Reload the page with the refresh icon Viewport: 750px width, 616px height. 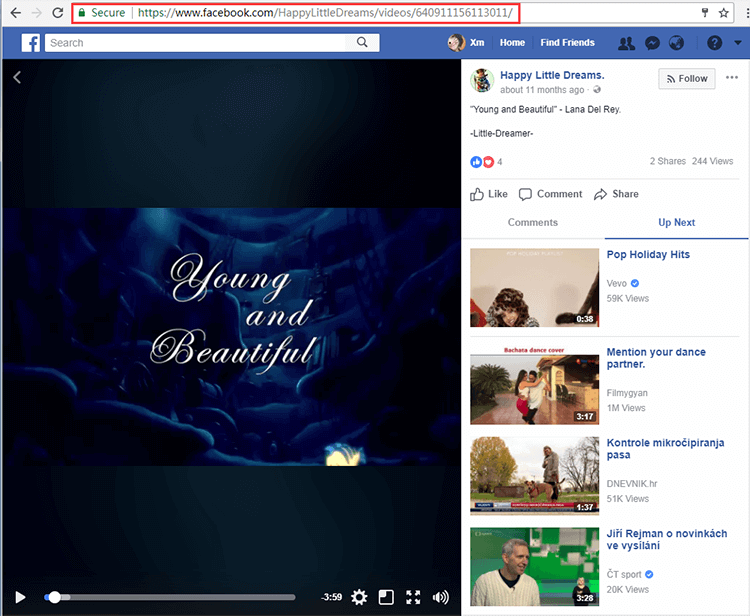[x=58, y=13]
